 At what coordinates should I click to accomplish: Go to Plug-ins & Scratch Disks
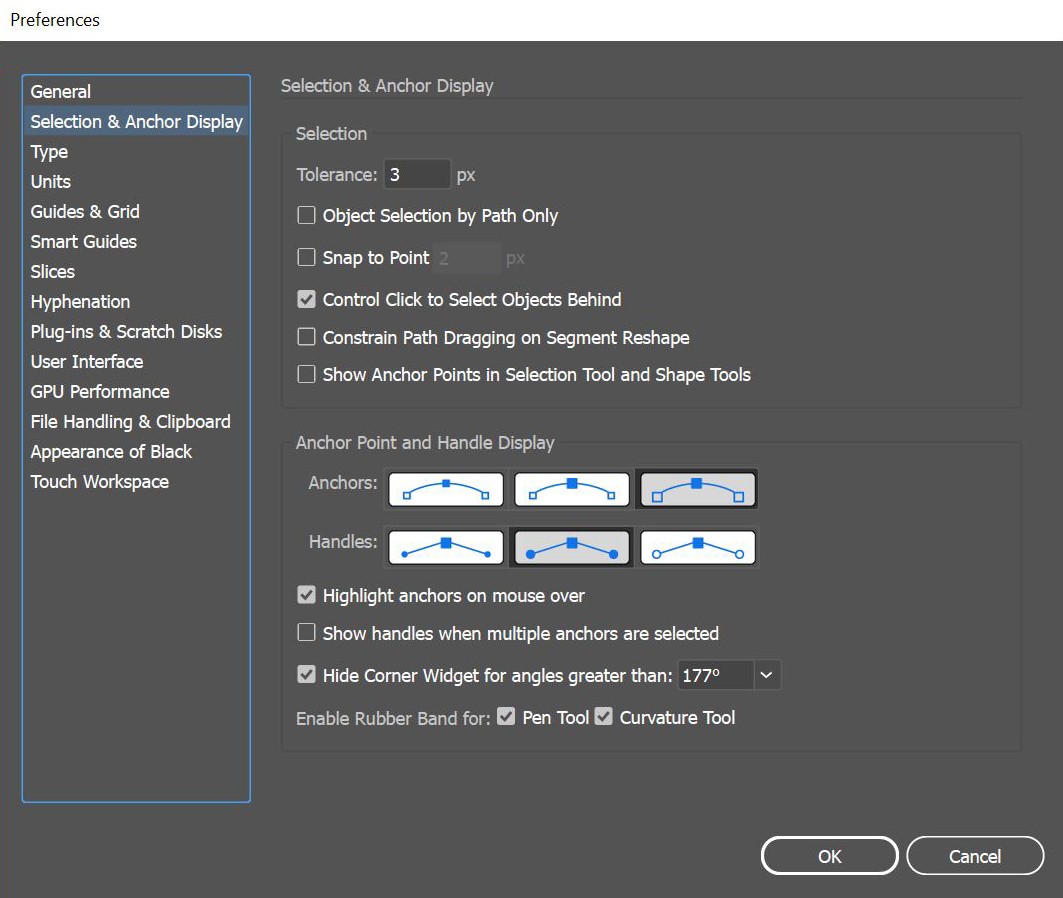tap(136, 331)
